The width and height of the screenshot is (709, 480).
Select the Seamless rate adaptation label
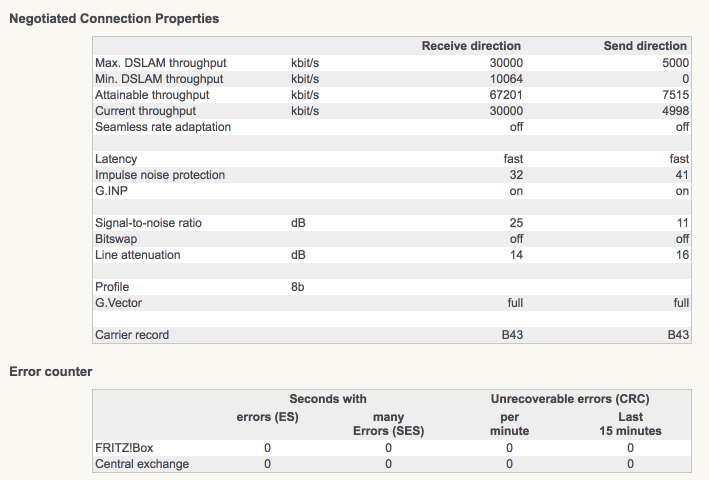163,127
